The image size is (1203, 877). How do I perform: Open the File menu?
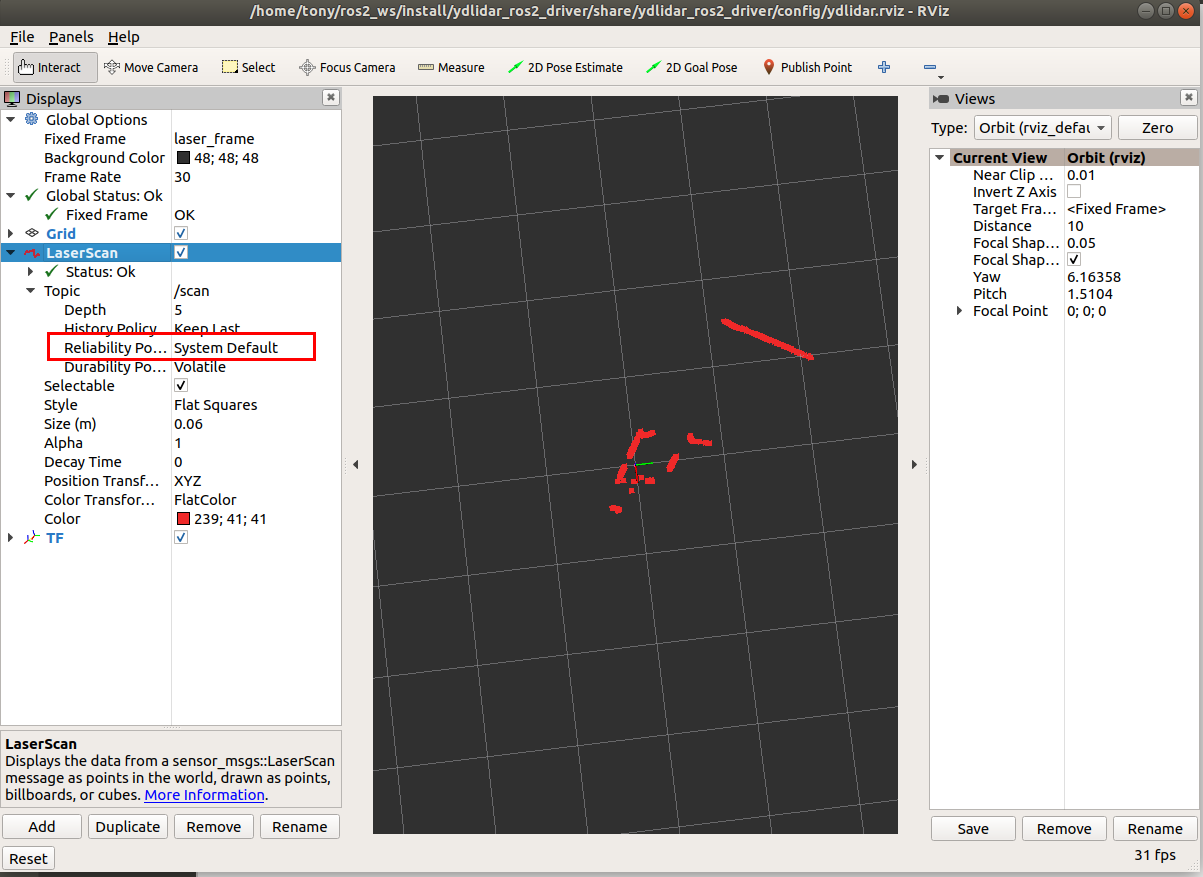(x=22, y=37)
